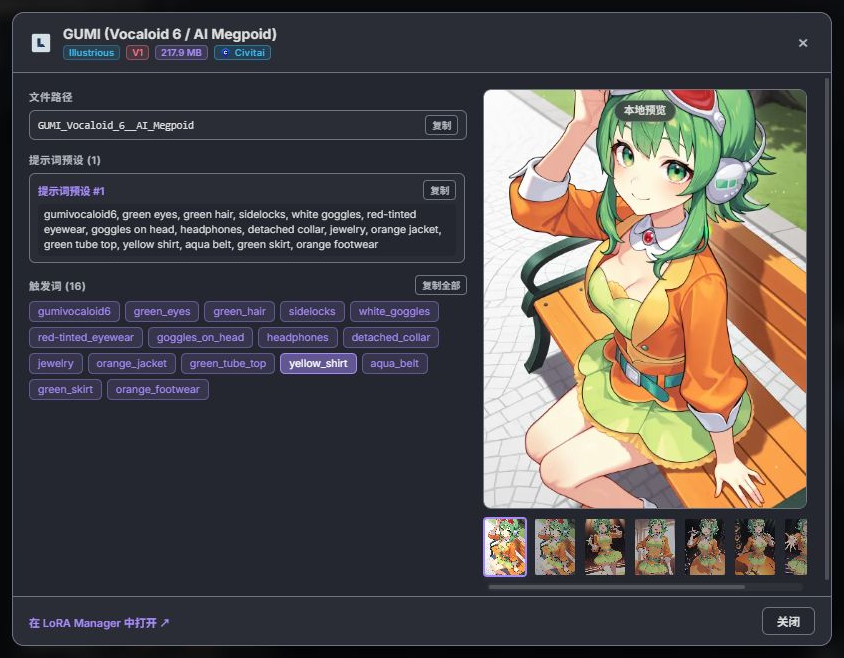Screen dimensions: 844x658
Task: Select the green_hair trigger word tag
Action: point(240,311)
